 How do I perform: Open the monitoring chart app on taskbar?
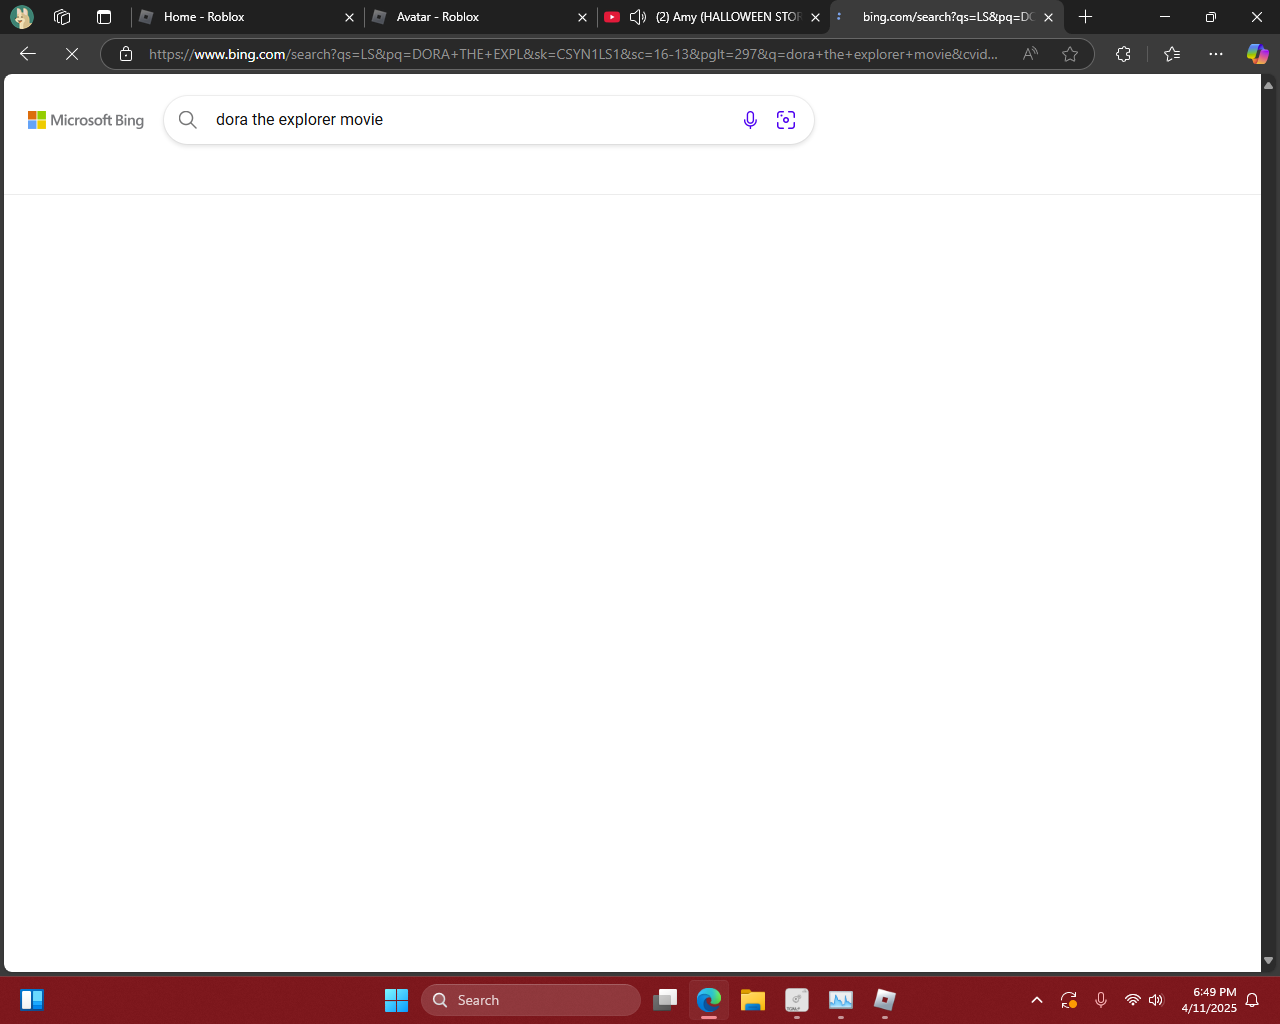click(x=841, y=1000)
